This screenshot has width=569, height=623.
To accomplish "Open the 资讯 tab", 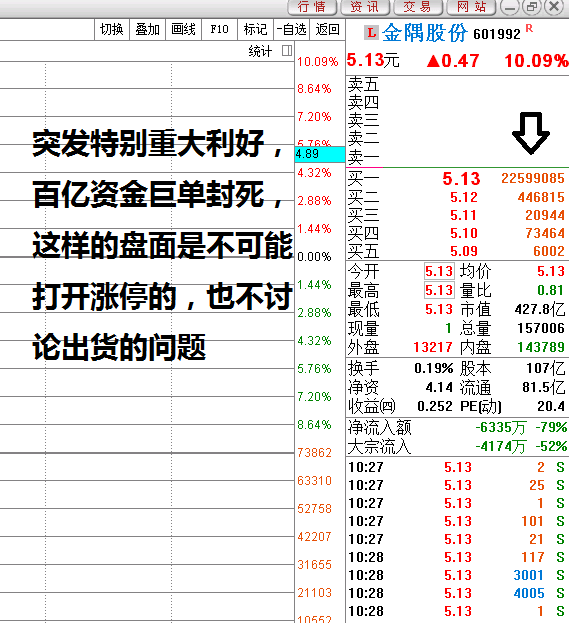I will click(365, 7).
